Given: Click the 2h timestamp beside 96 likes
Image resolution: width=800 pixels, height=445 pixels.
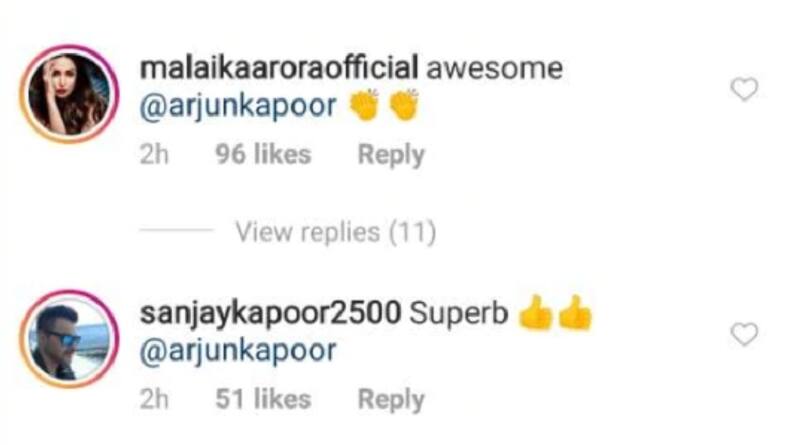Looking at the screenshot, I should pos(154,154).
